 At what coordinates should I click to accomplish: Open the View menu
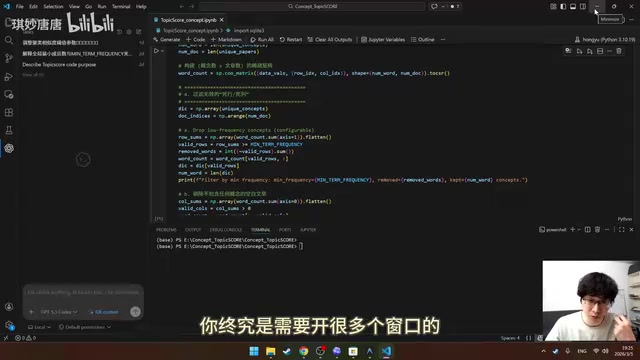point(74,7)
